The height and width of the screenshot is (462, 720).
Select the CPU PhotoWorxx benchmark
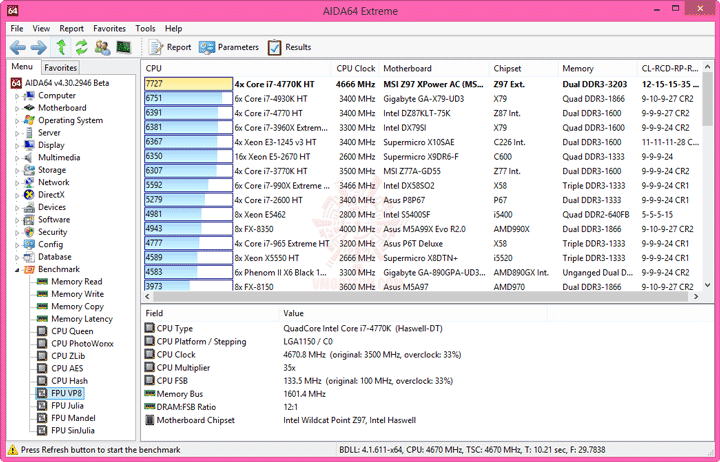click(x=82, y=344)
